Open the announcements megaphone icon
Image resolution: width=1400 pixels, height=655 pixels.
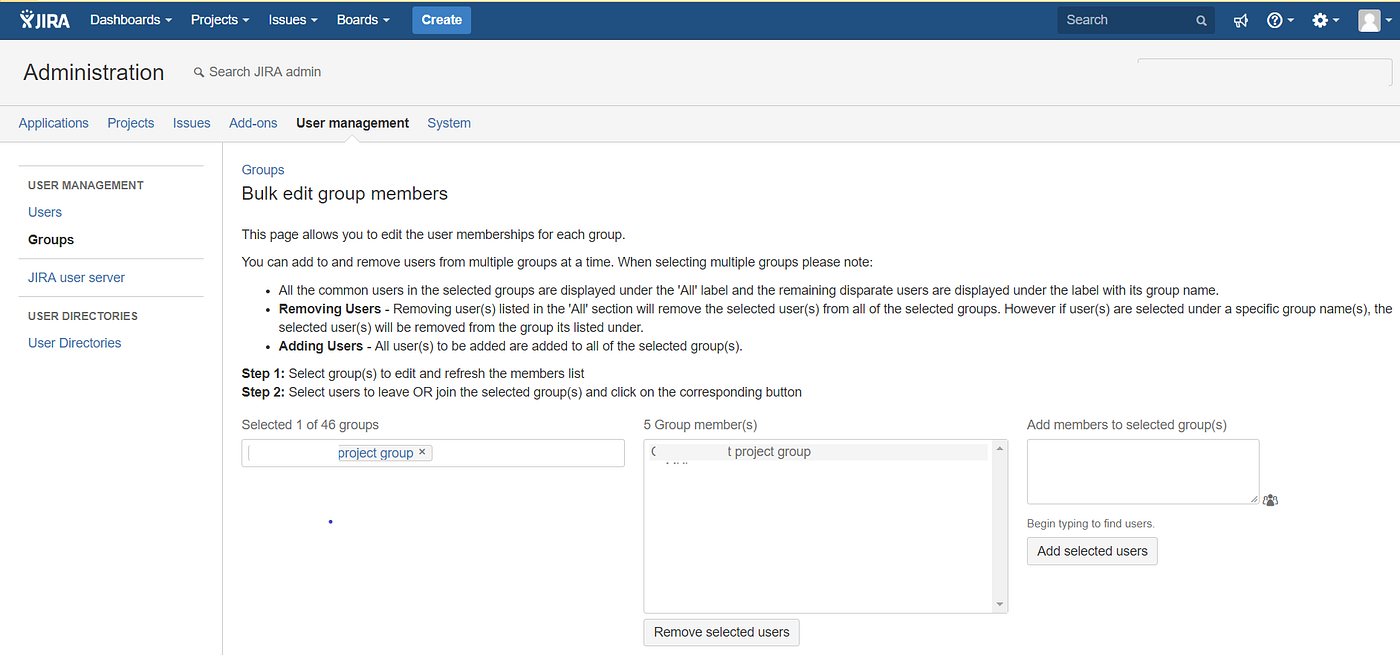coord(1240,19)
